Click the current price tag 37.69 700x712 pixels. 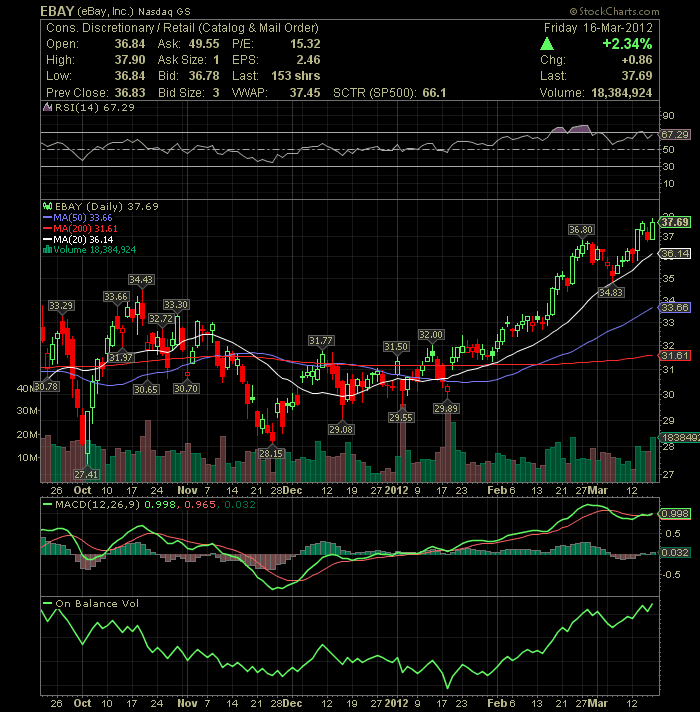675,222
